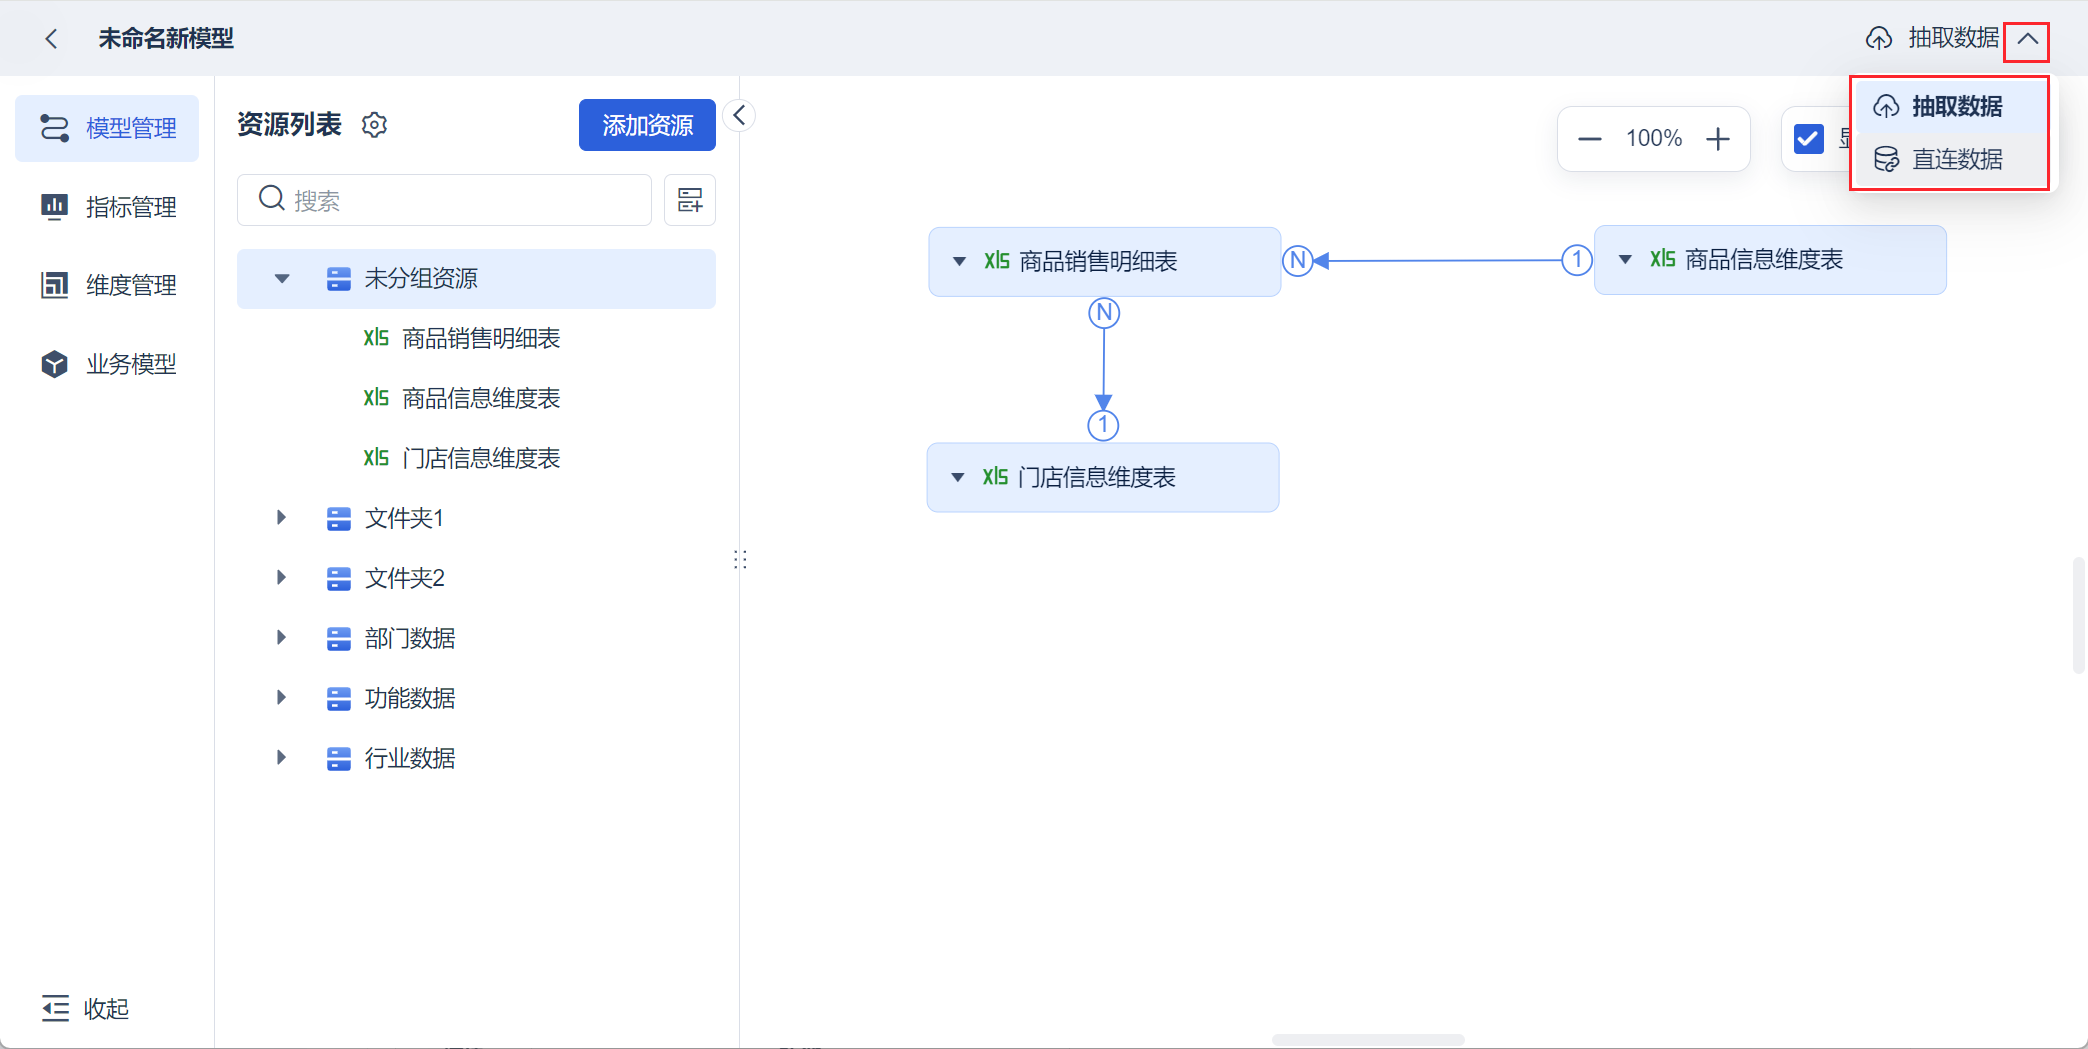Expand the 文件夹1 folder
This screenshot has height=1049, width=2088.
282,518
